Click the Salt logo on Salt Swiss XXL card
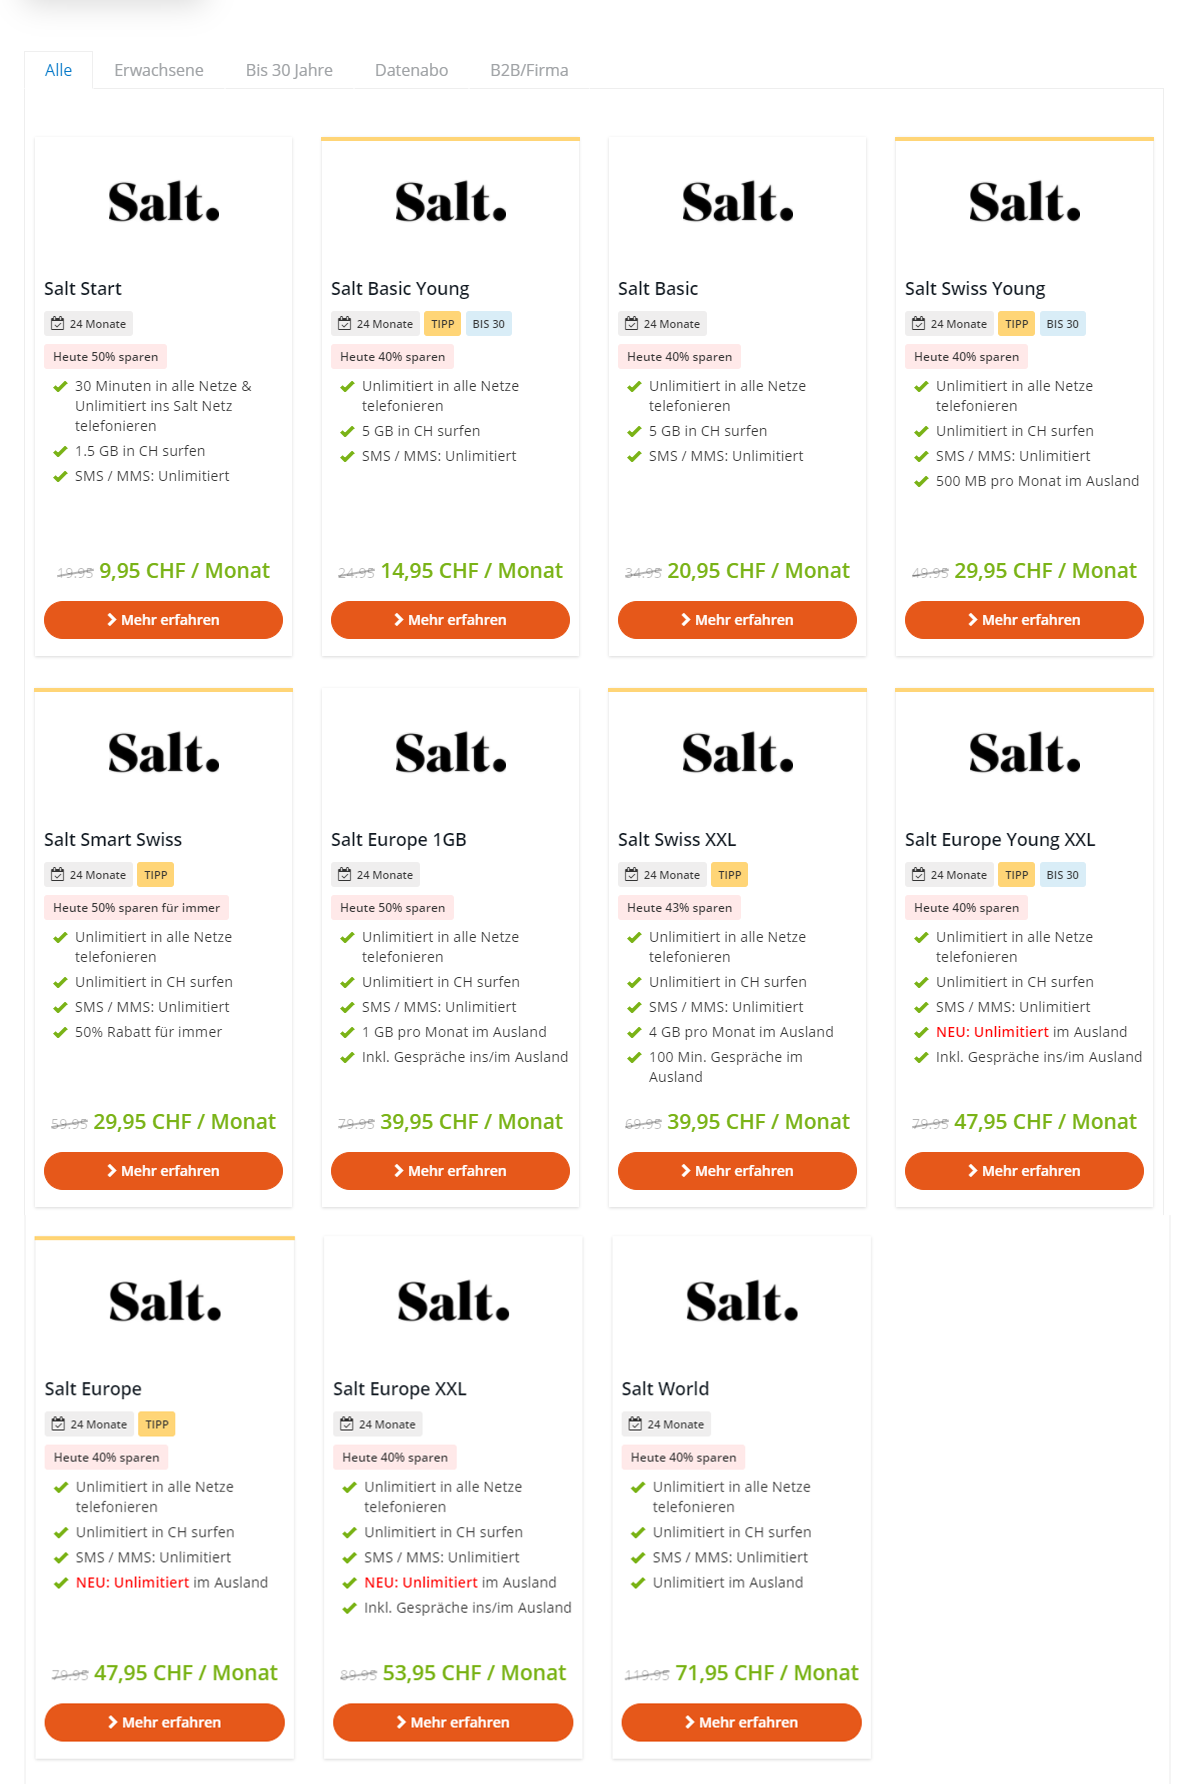The height and width of the screenshot is (1784, 1189). tap(737, 754)
